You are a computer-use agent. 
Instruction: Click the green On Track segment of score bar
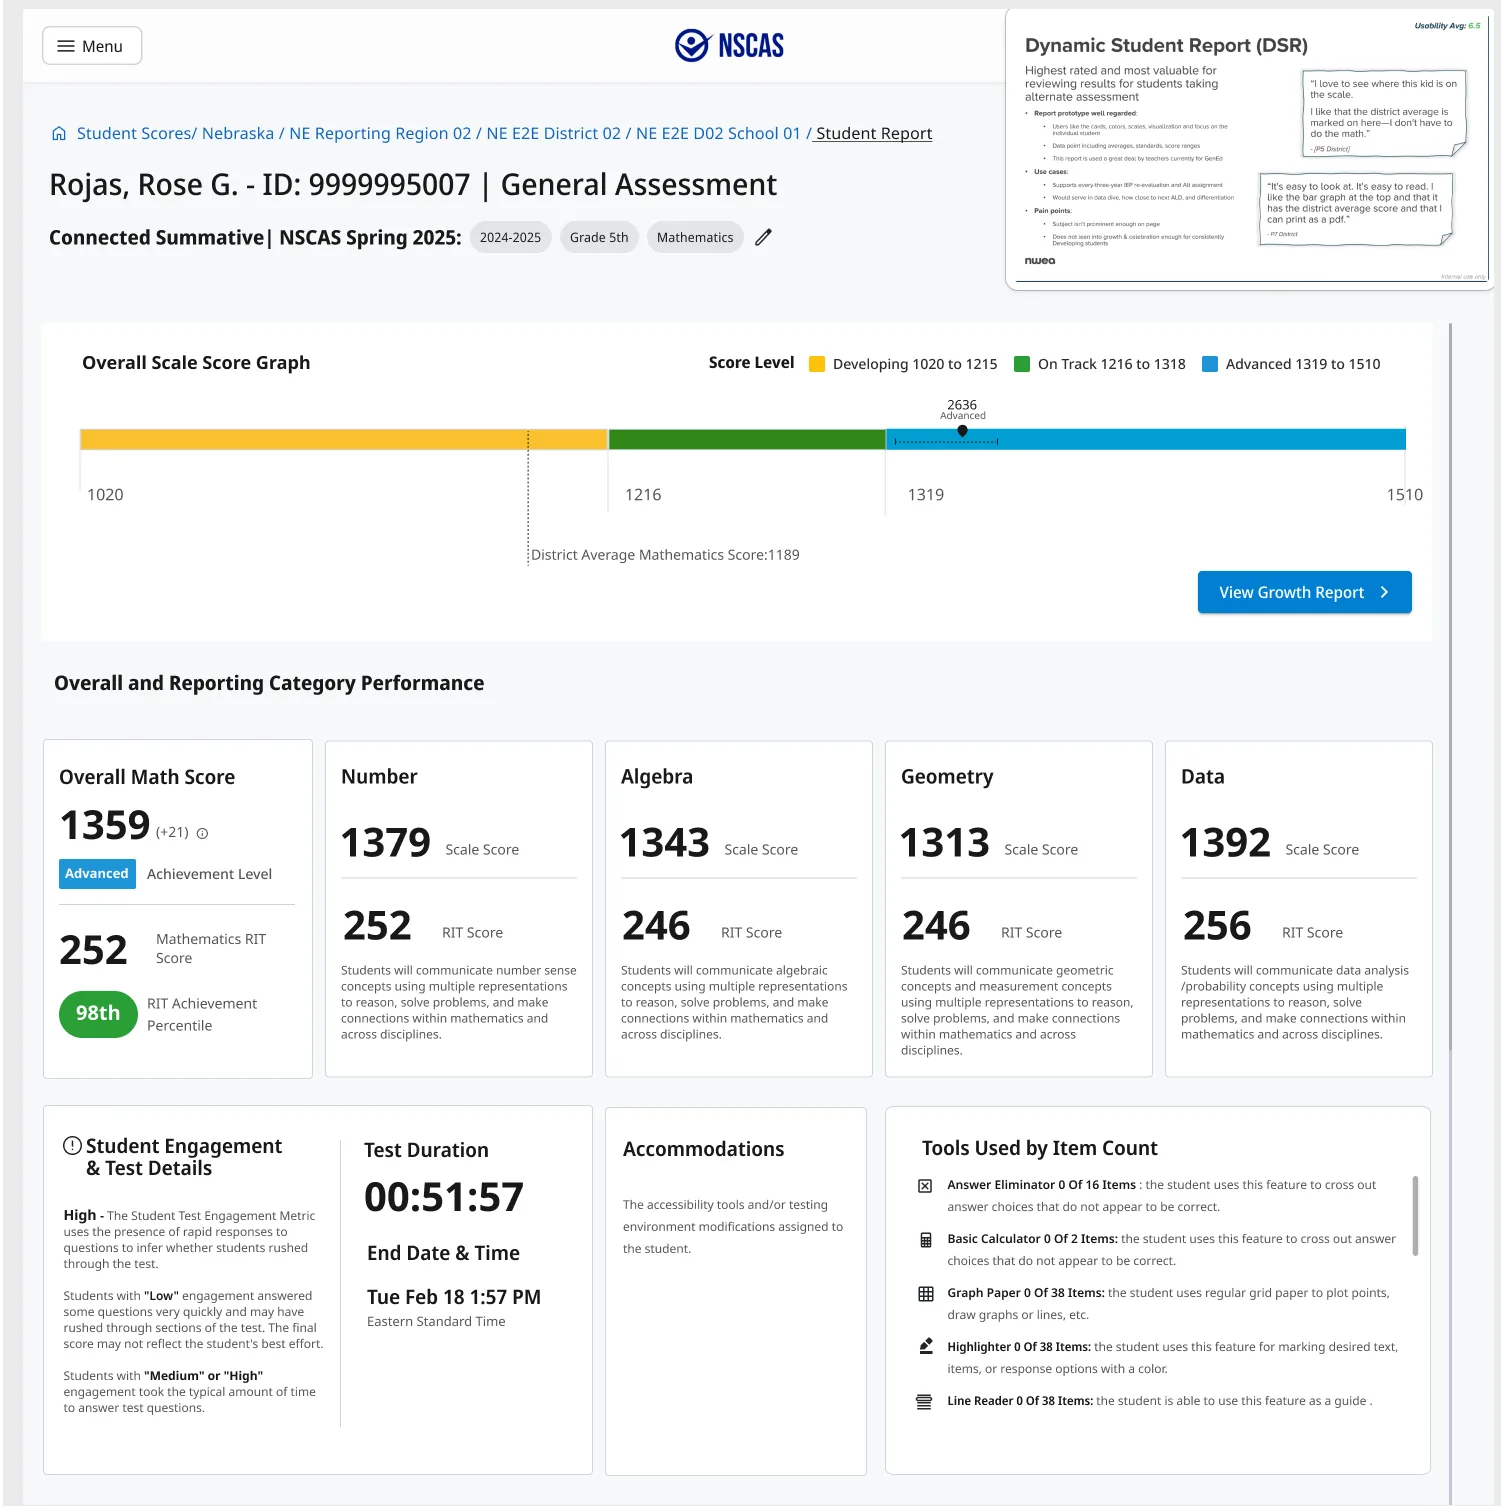coord(747,439)
